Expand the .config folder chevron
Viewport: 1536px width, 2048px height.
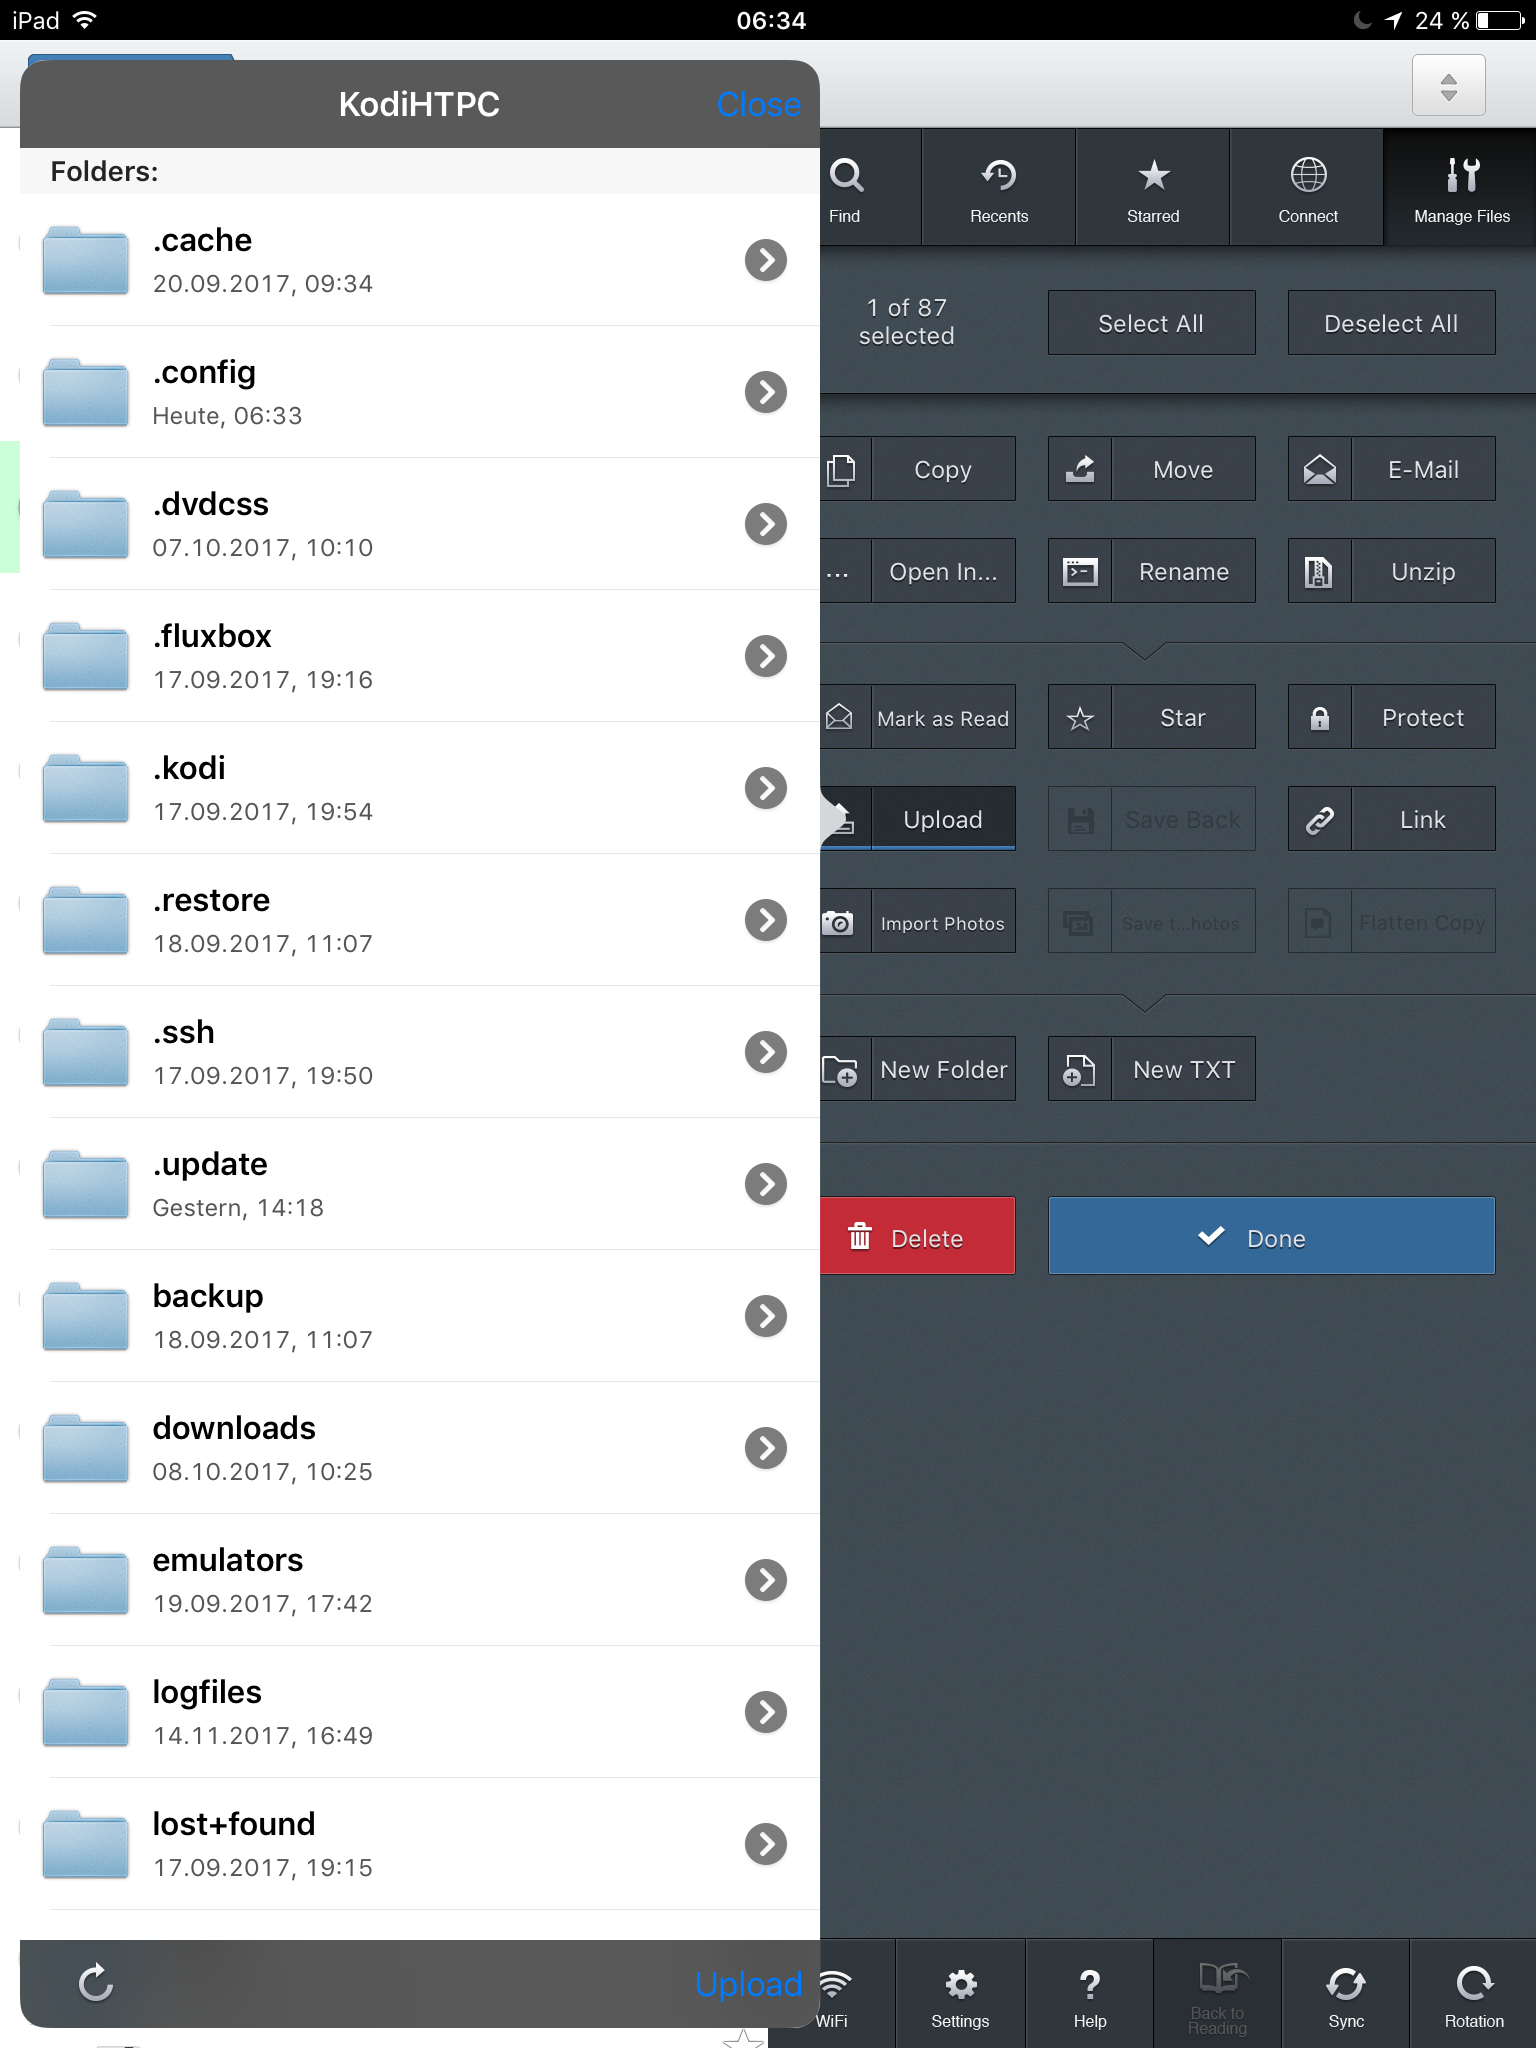pyautogui.click(x=766, y=392)
